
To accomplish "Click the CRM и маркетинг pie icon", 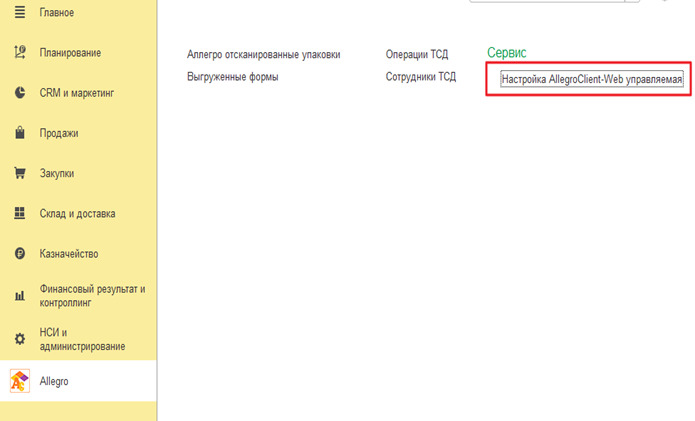I will pyautogui.click(x=20, y=93).
